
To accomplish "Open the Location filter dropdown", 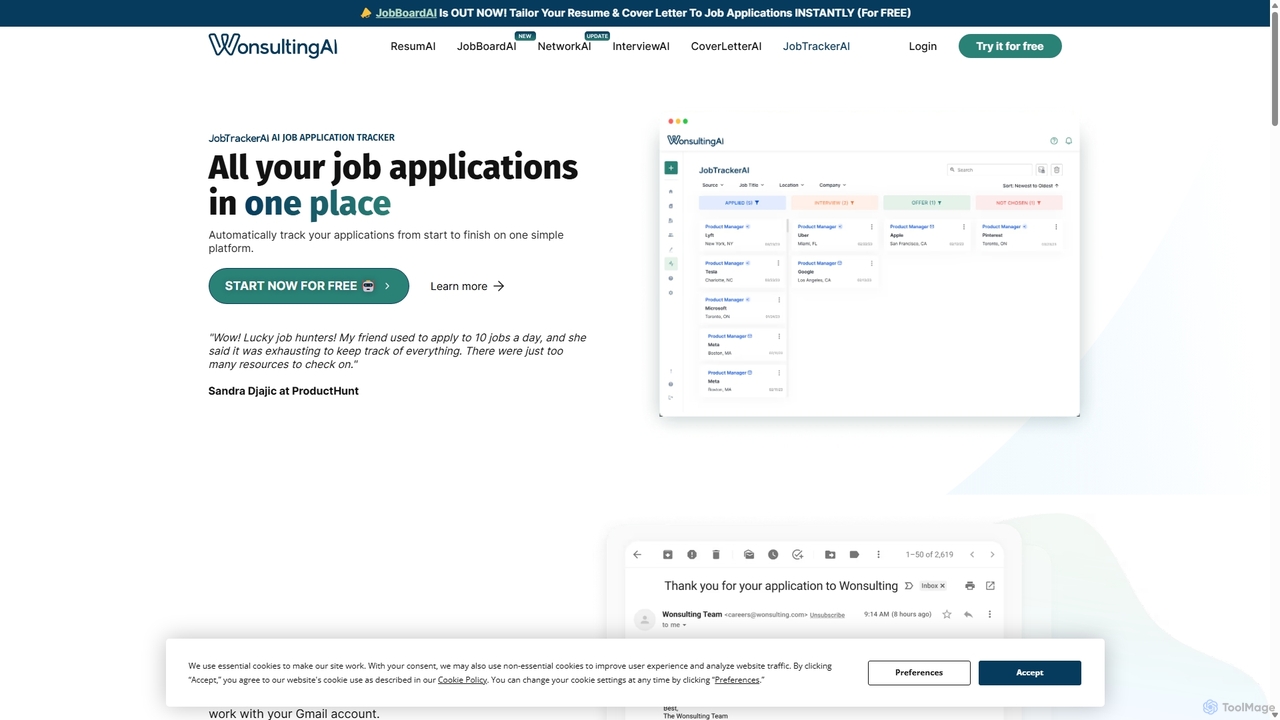I will (x=791, y=185).
